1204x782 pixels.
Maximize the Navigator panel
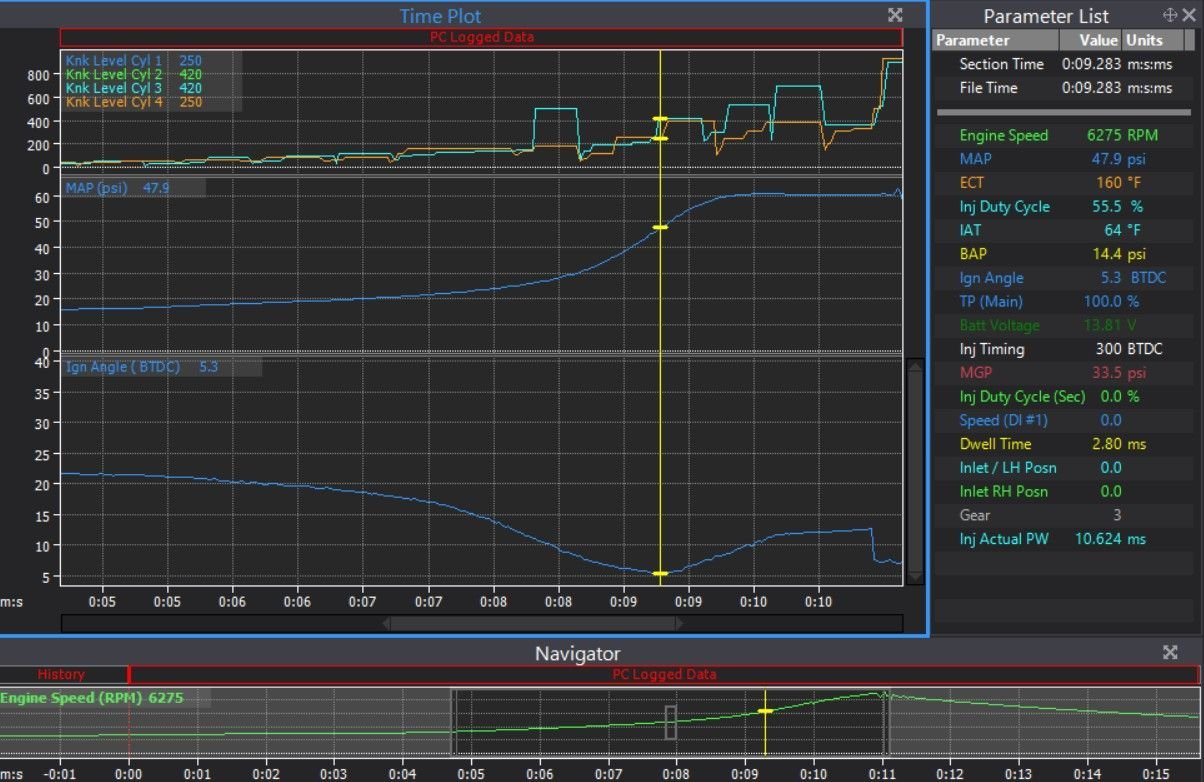pos(1170,653)
